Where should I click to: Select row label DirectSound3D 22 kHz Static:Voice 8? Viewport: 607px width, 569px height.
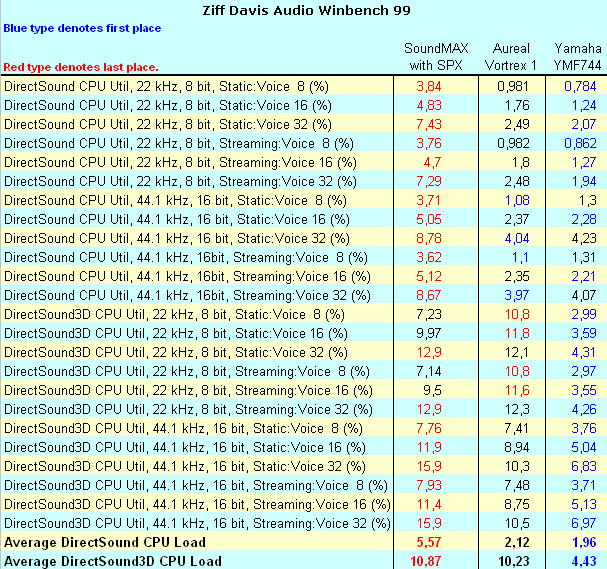tap(174, 314)
